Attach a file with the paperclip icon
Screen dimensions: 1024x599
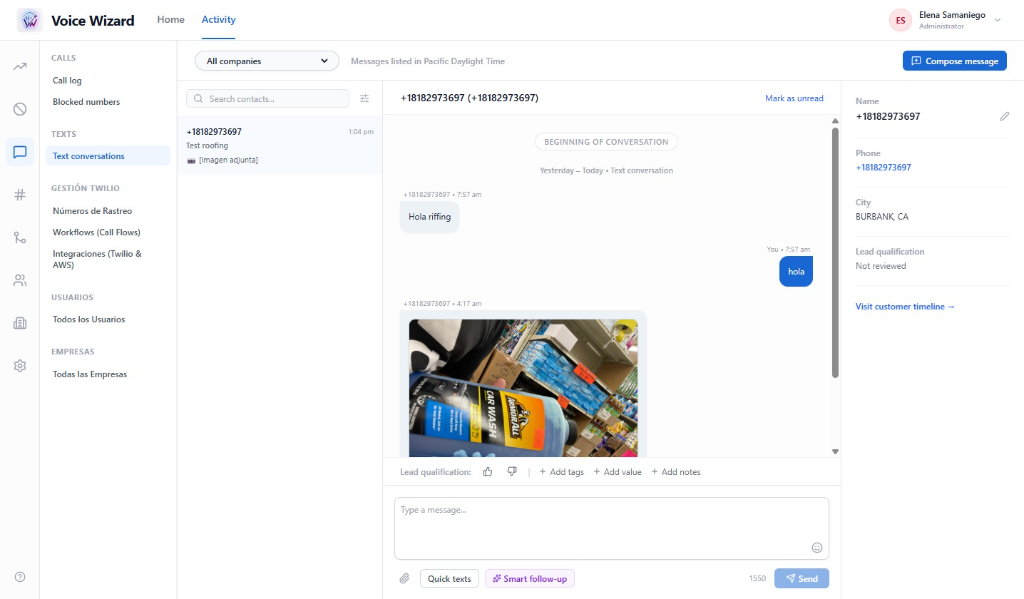tap(405, 578)
